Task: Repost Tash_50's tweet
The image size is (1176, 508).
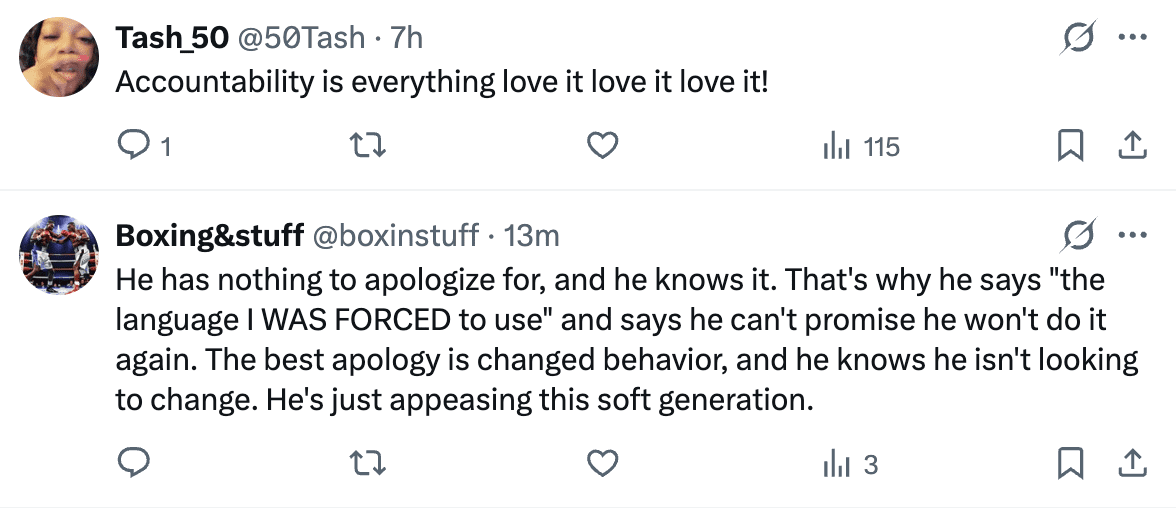Action: (369, 147)
